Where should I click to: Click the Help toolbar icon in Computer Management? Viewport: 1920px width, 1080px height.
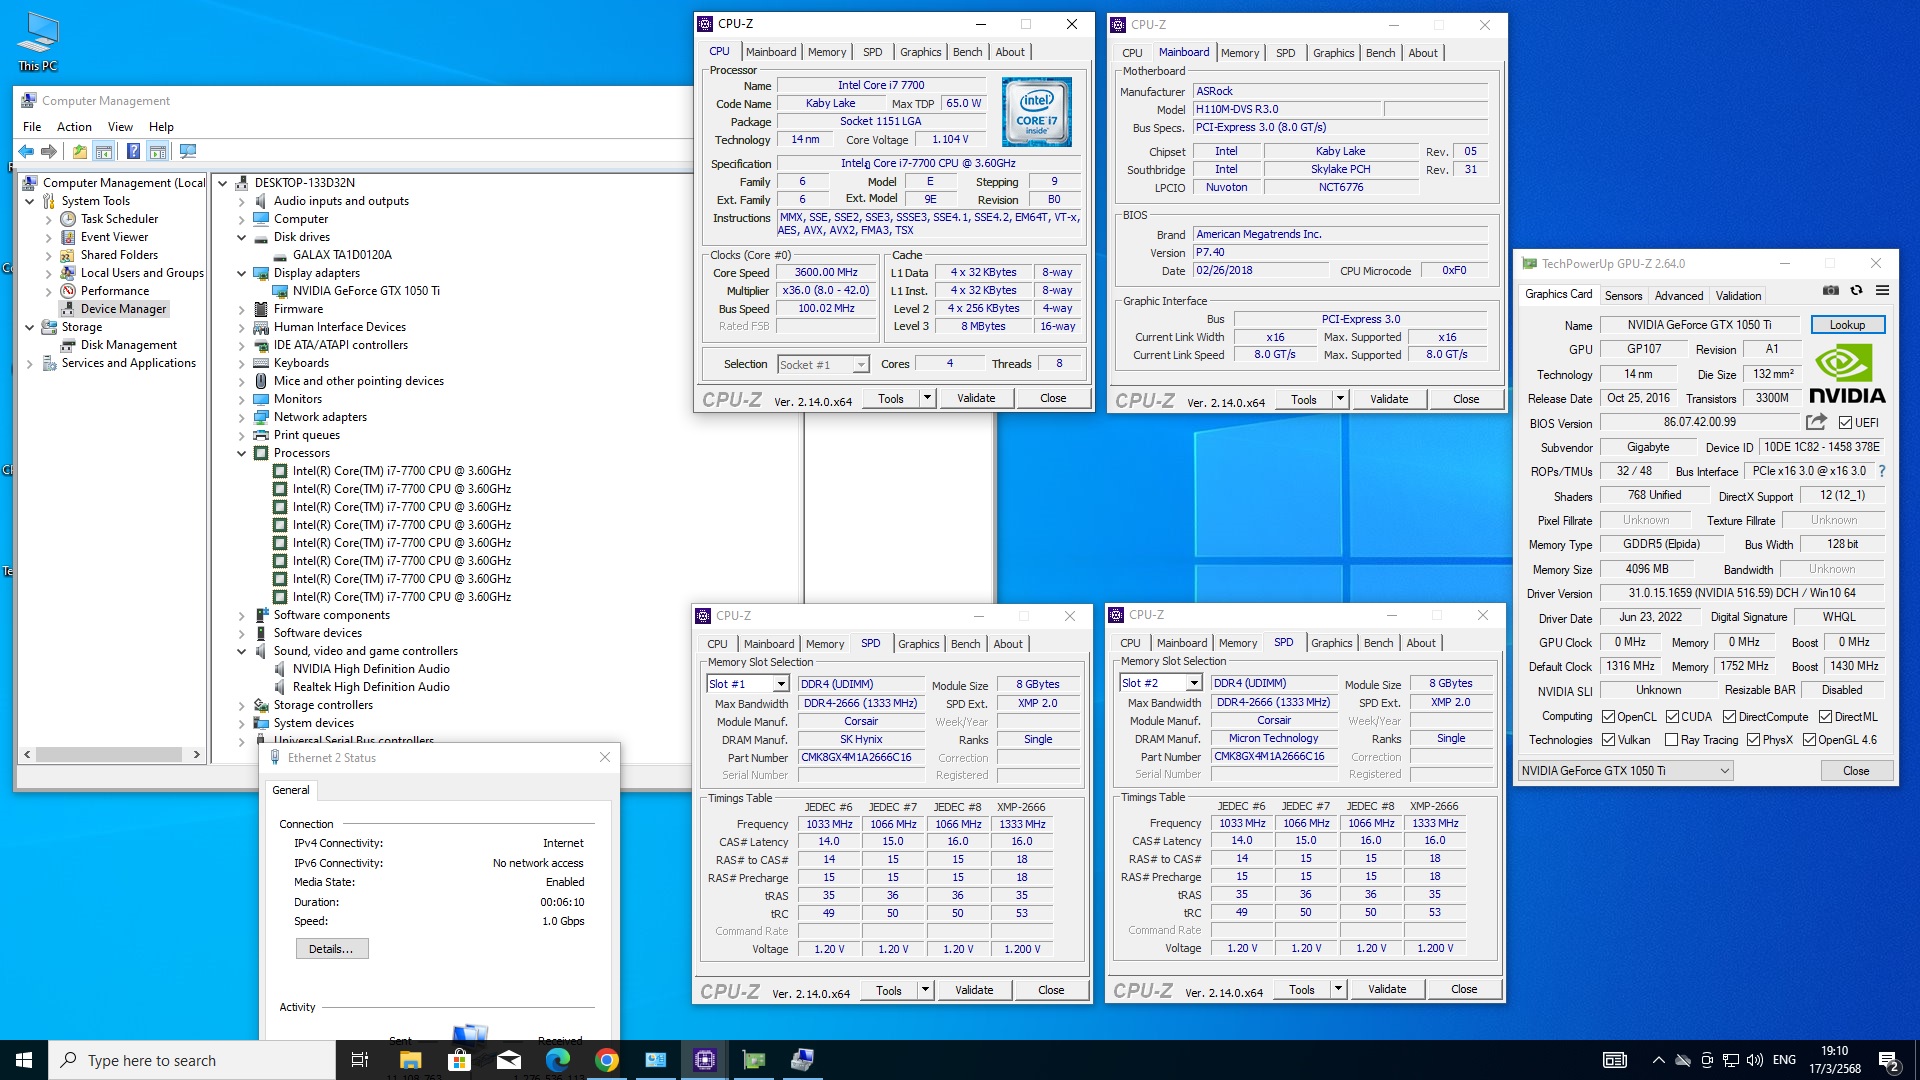click(133, 151)
